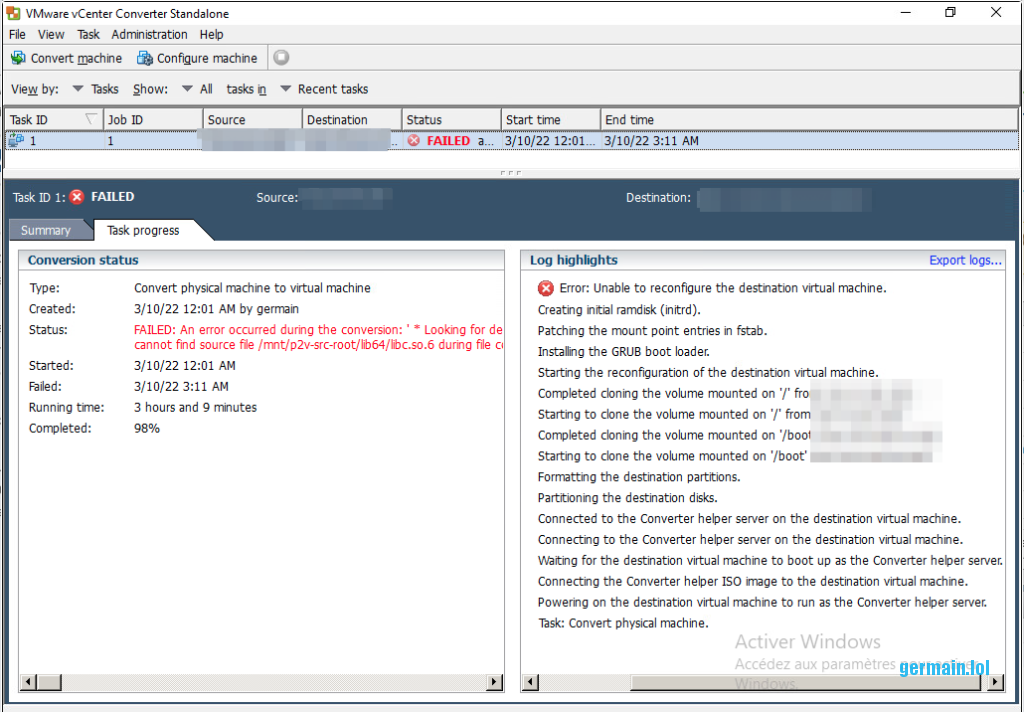Click the Configure machine toolbar icon
The image size is (1024, 712).
point(145,58)
